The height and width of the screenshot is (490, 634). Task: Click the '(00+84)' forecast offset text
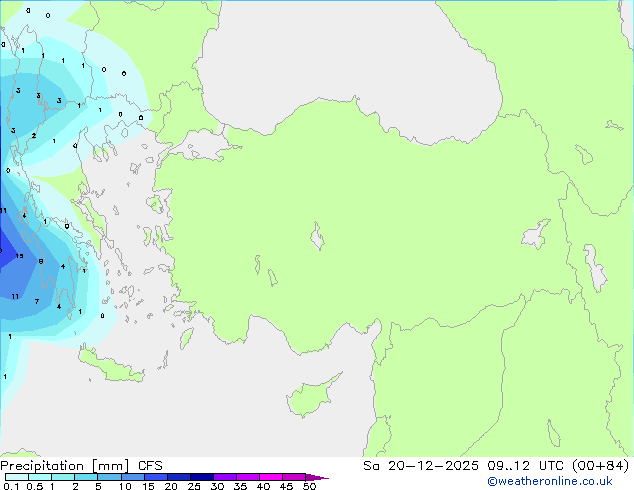click(x=601, y=466)
